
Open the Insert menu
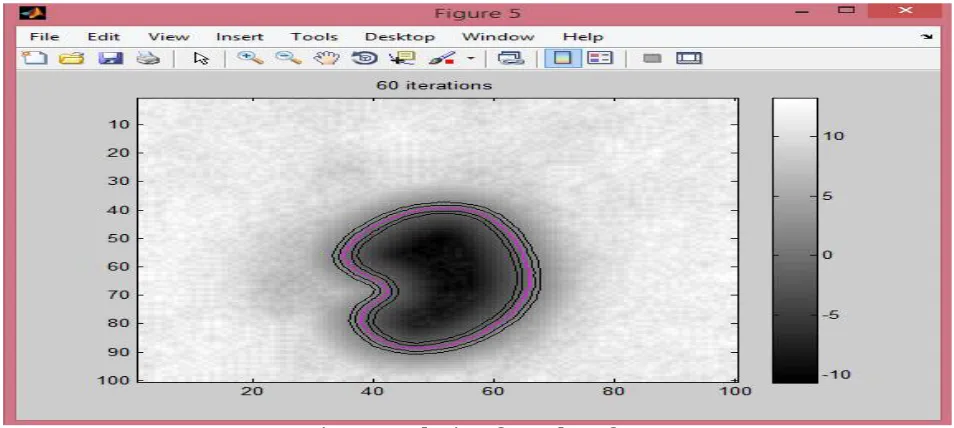pyautogui.click(x=240, y=37)
